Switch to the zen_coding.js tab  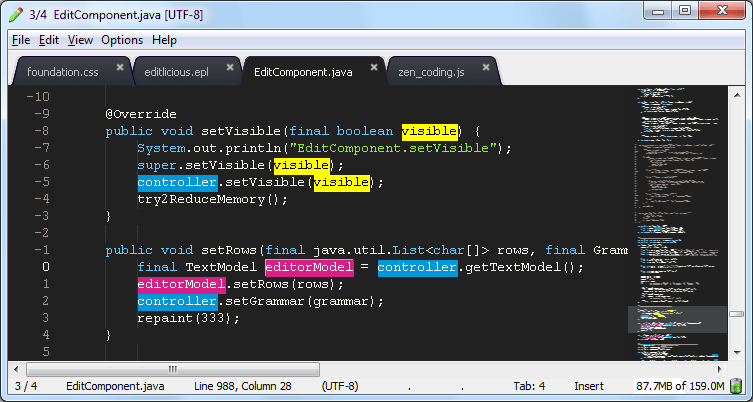[432, 72]
